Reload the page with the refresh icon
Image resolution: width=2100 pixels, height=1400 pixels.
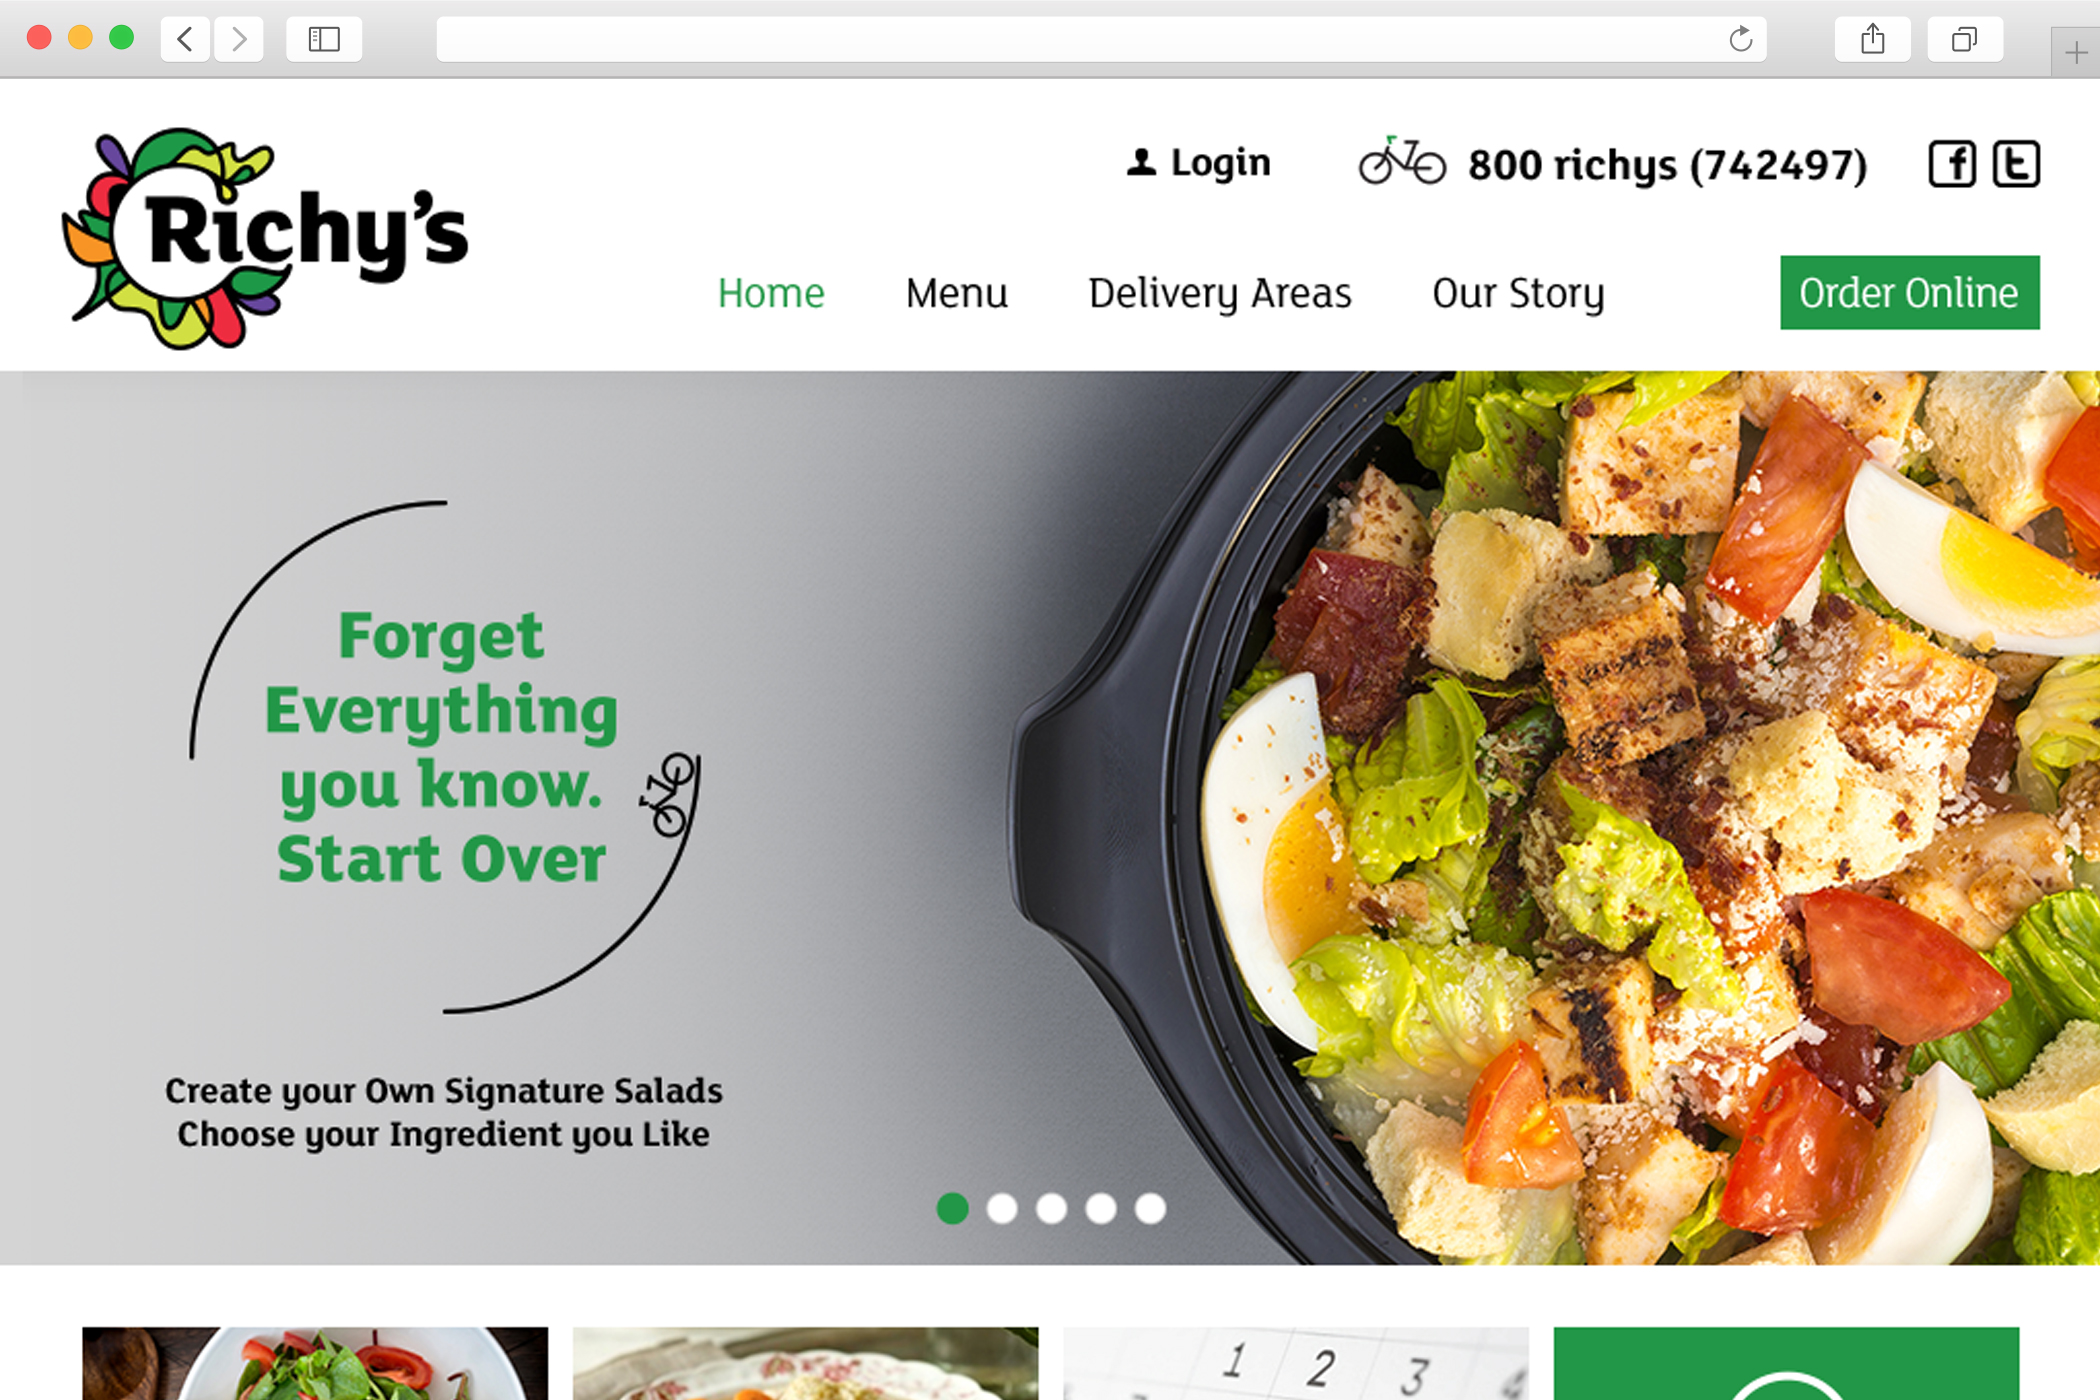click(x=1741, y=39)
